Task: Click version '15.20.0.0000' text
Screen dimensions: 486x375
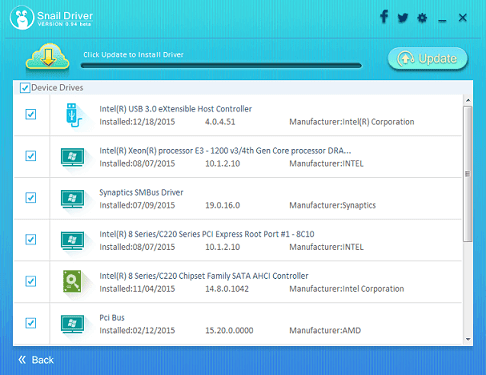Action: [x=229, y=330]
